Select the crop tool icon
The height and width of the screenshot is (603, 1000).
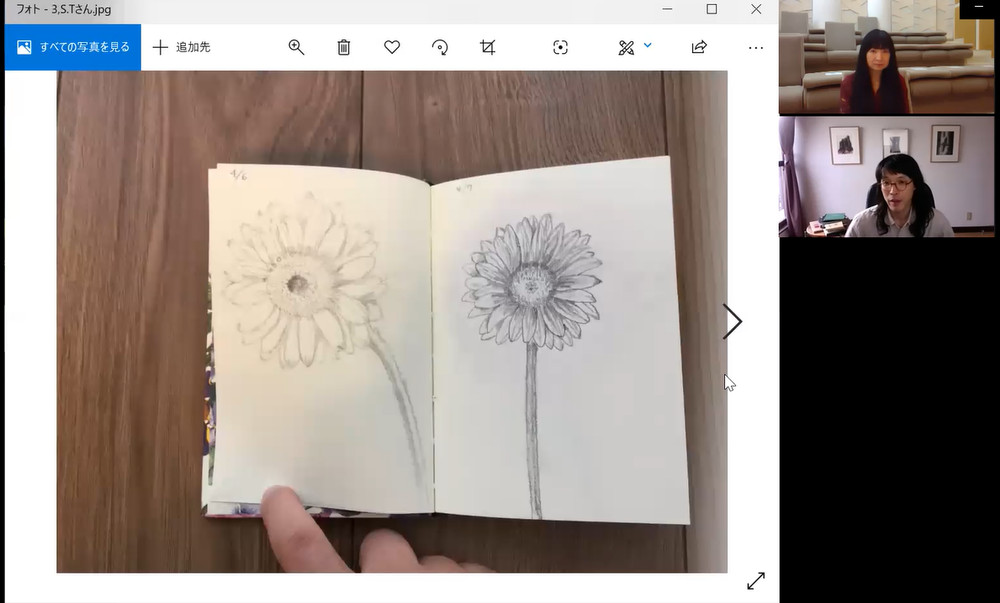click(x=488, y=47)
